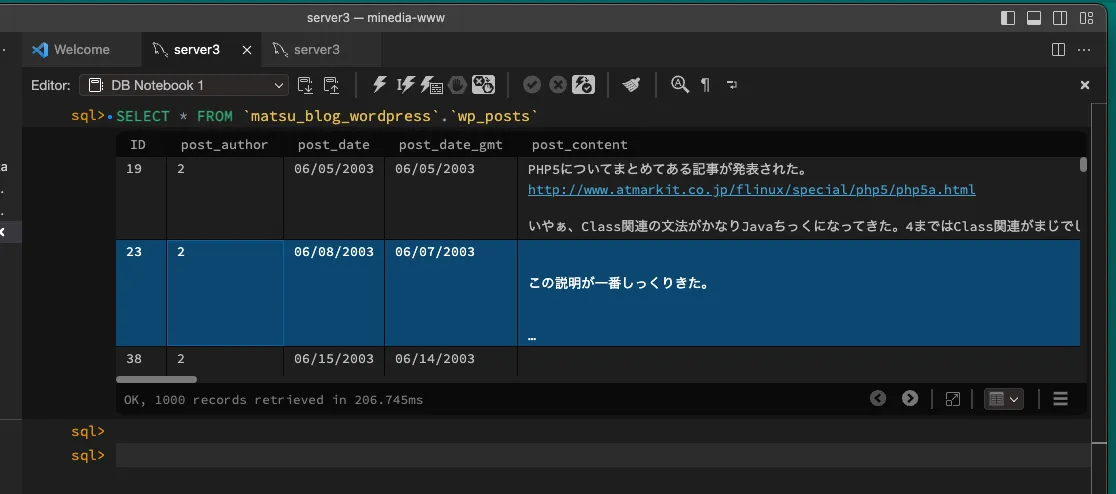Switch to the second server3 tab
The image size is (1116, 494).
tap(315, 49)
